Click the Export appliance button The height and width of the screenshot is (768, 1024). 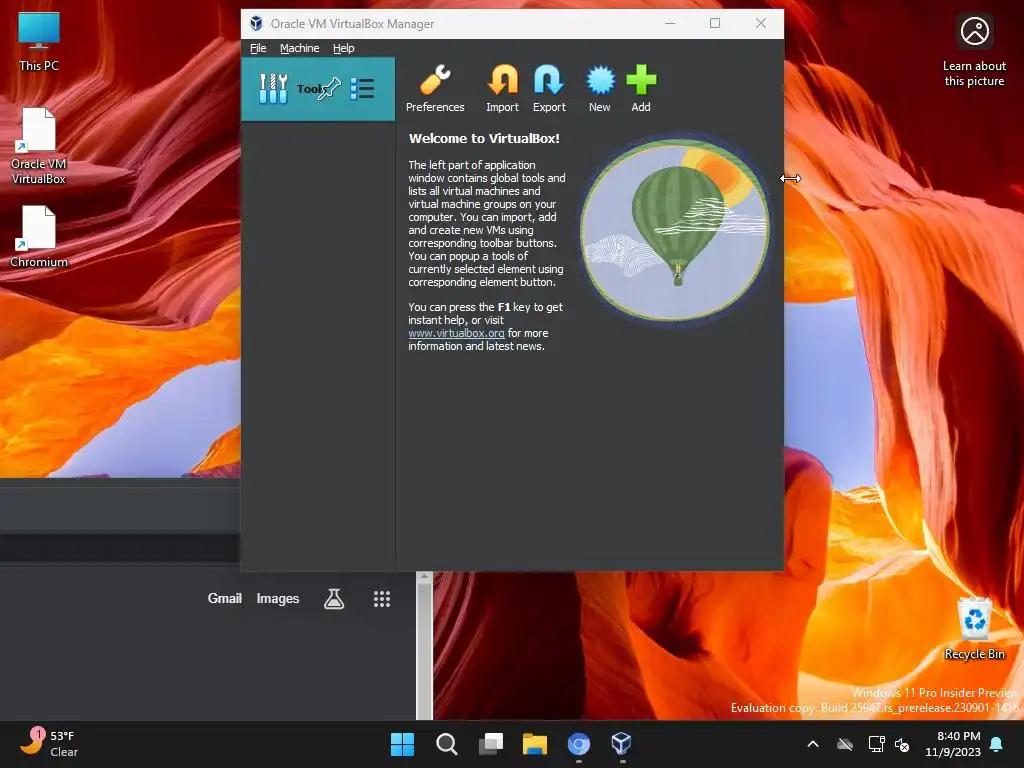[549, 89]
